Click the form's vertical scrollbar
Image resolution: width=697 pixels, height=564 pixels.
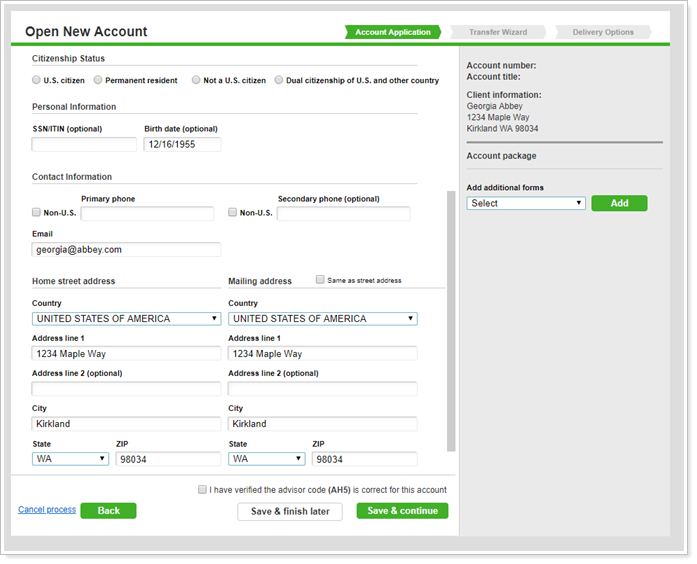[x=451, y=320]
